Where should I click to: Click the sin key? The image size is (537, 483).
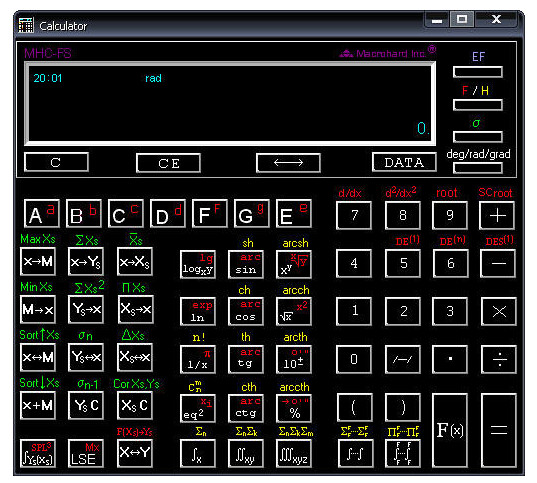(x=246, y=264)
